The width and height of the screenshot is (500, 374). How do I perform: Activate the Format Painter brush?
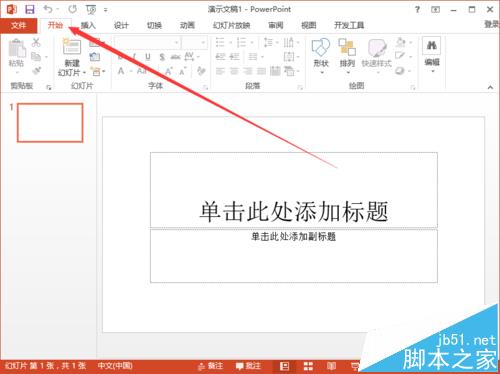point(36,71)
